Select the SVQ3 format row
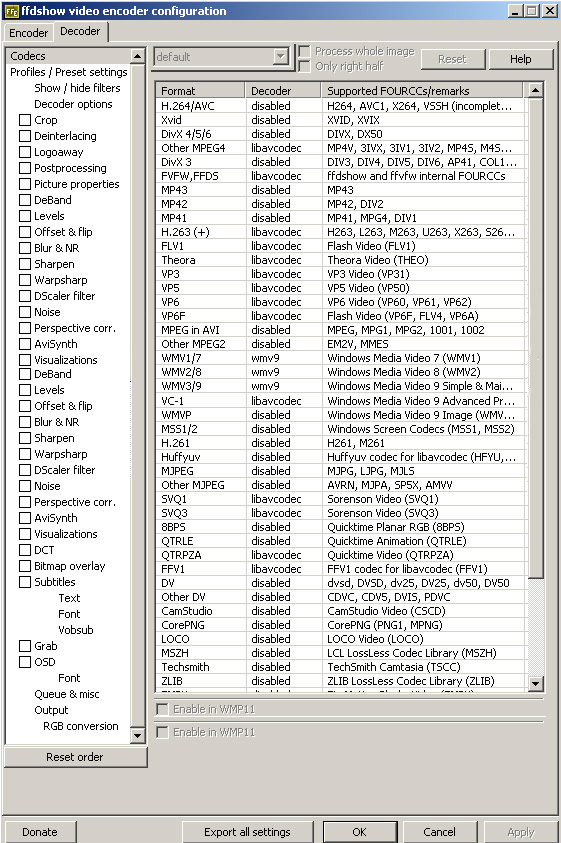The height and width of the screenshot is (843, 561). click(x=341, y=513)
